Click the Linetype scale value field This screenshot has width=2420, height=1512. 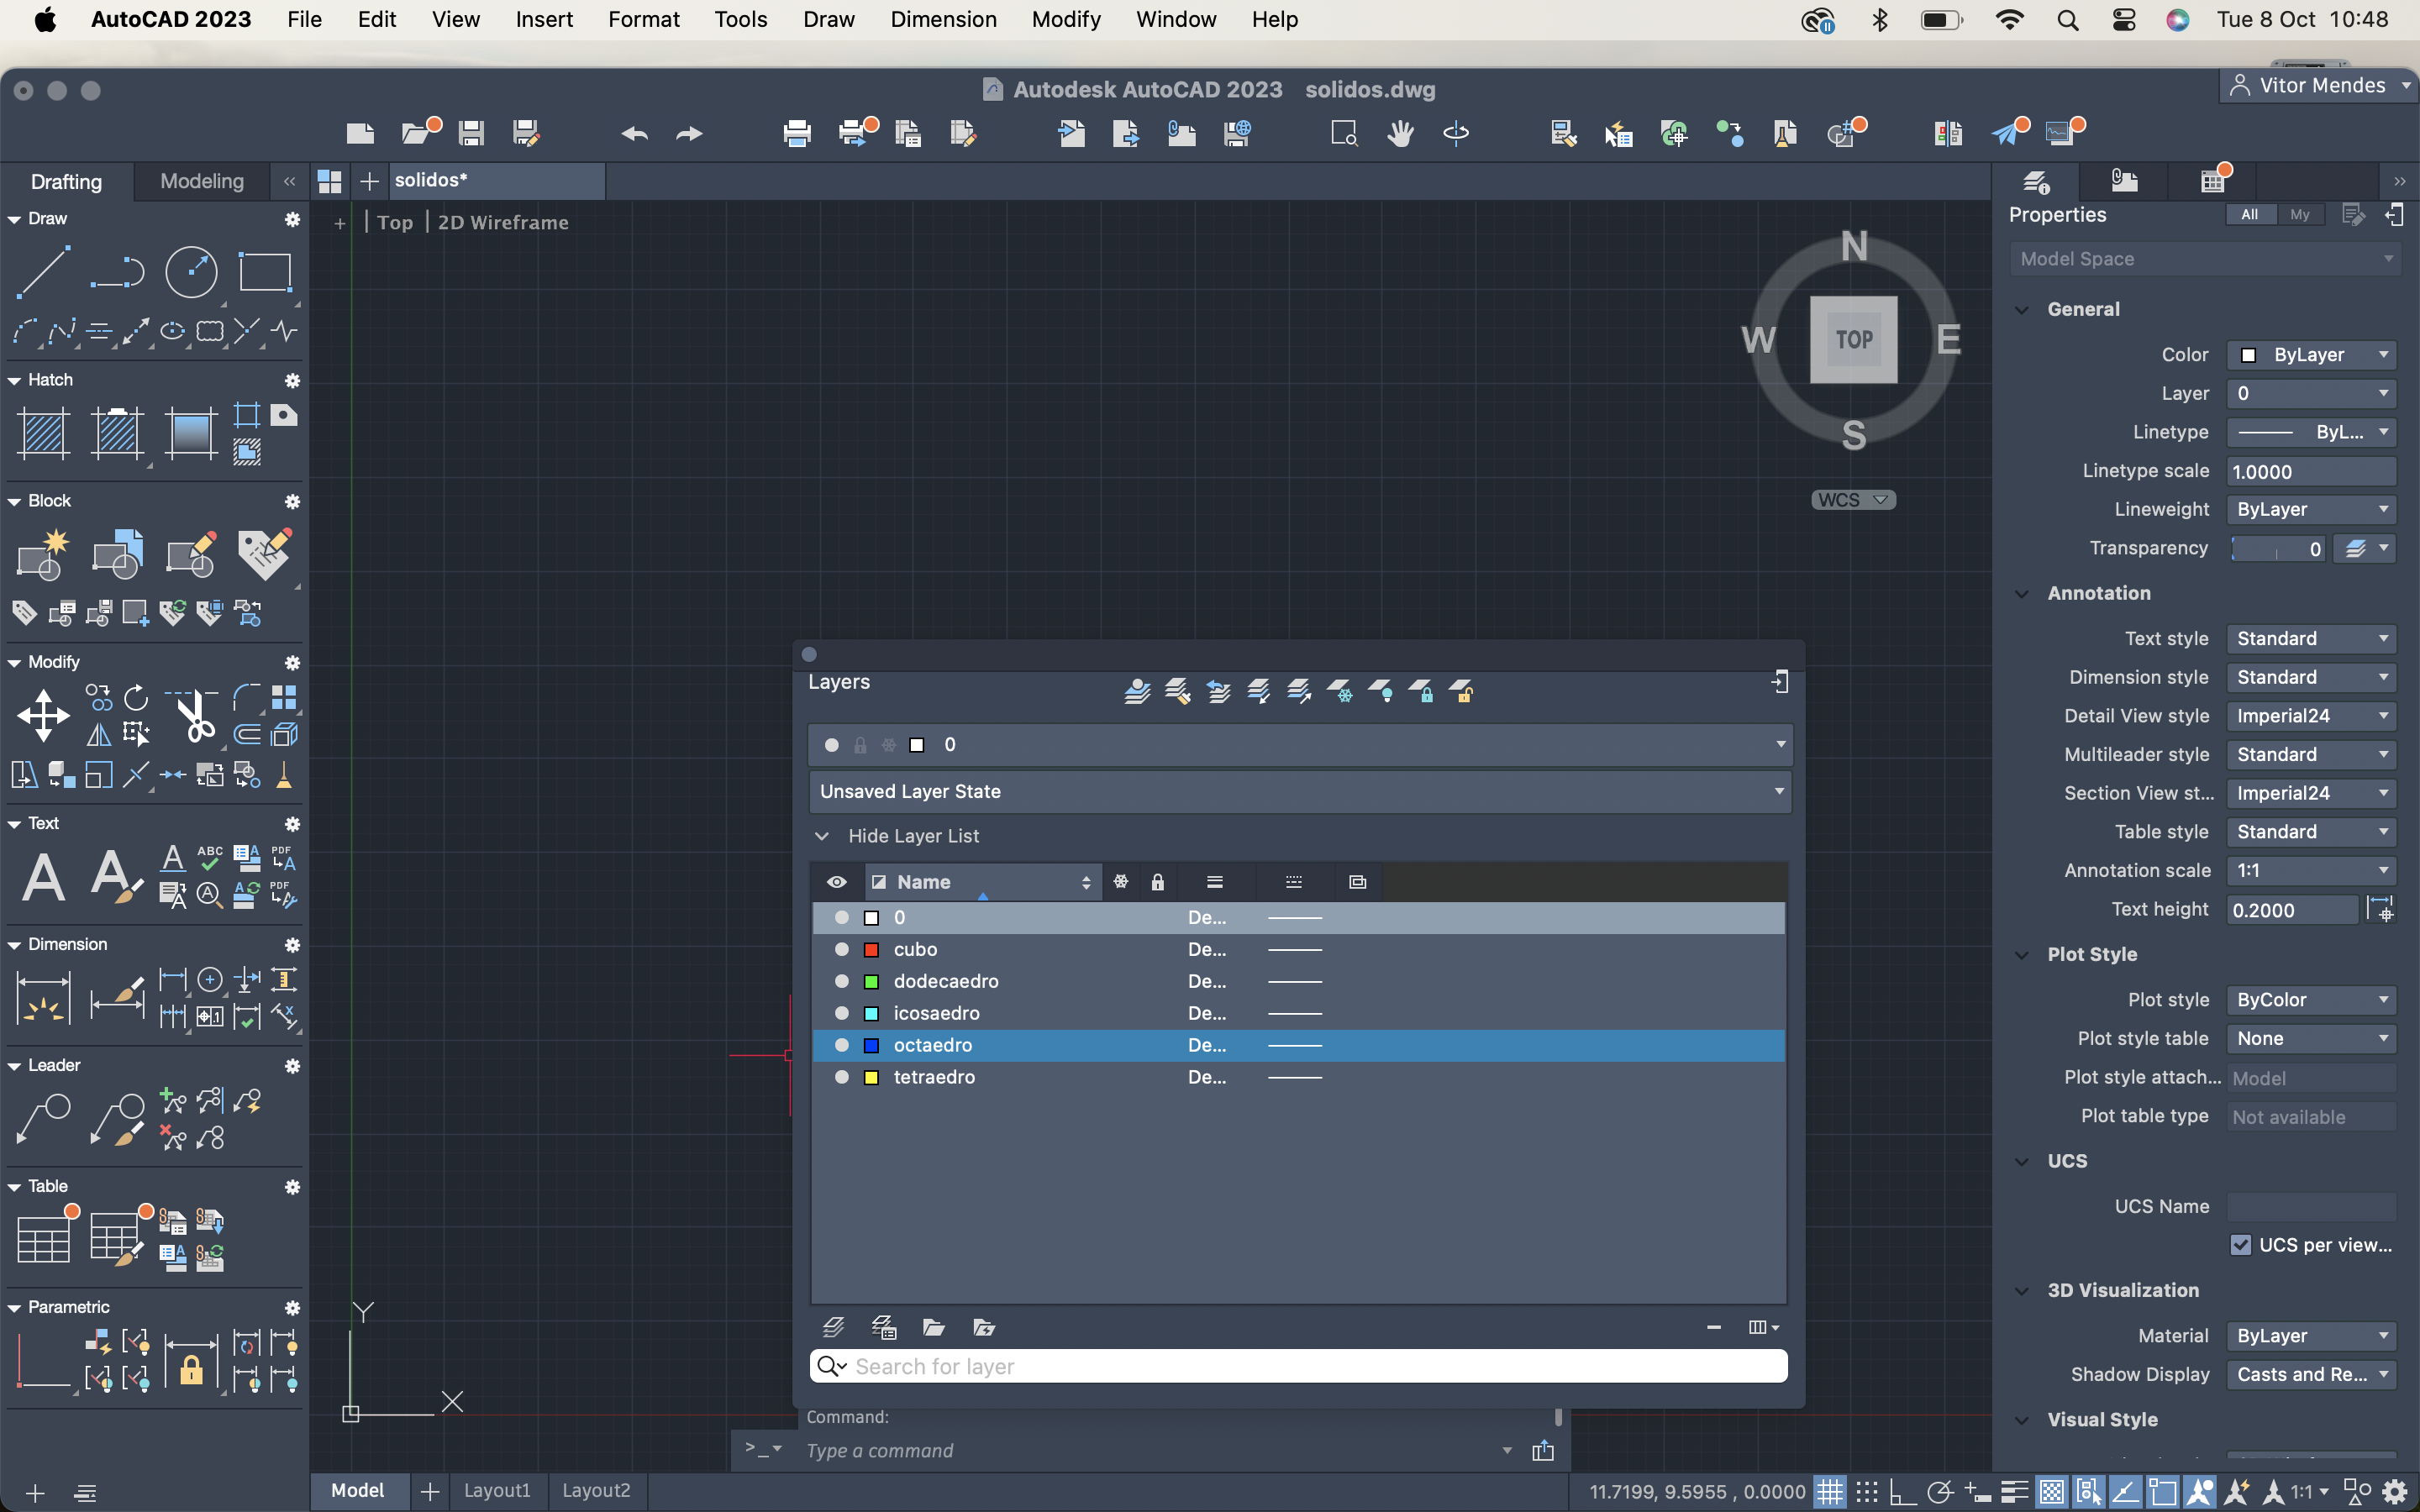coord(2311,471)
